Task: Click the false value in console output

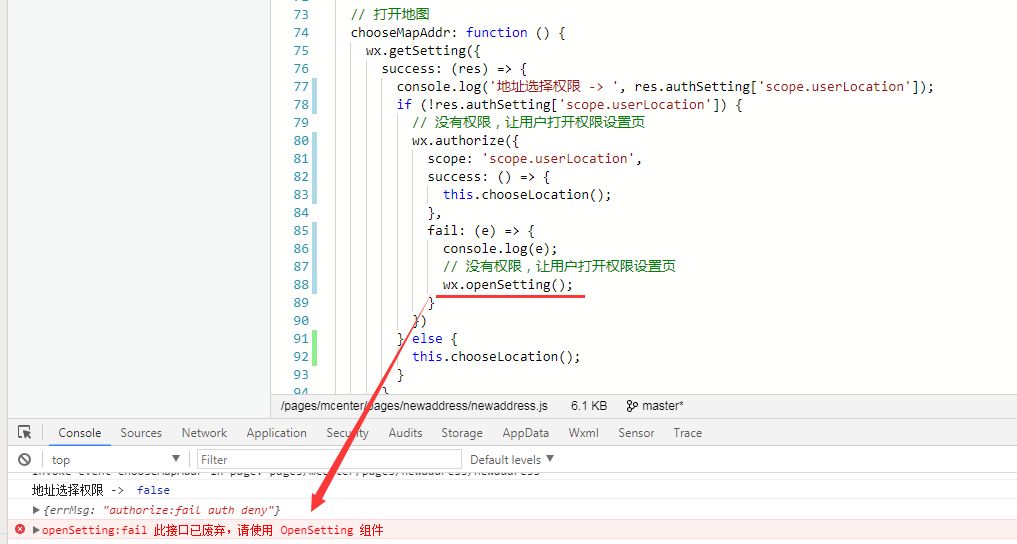Action: coord(153,490)
